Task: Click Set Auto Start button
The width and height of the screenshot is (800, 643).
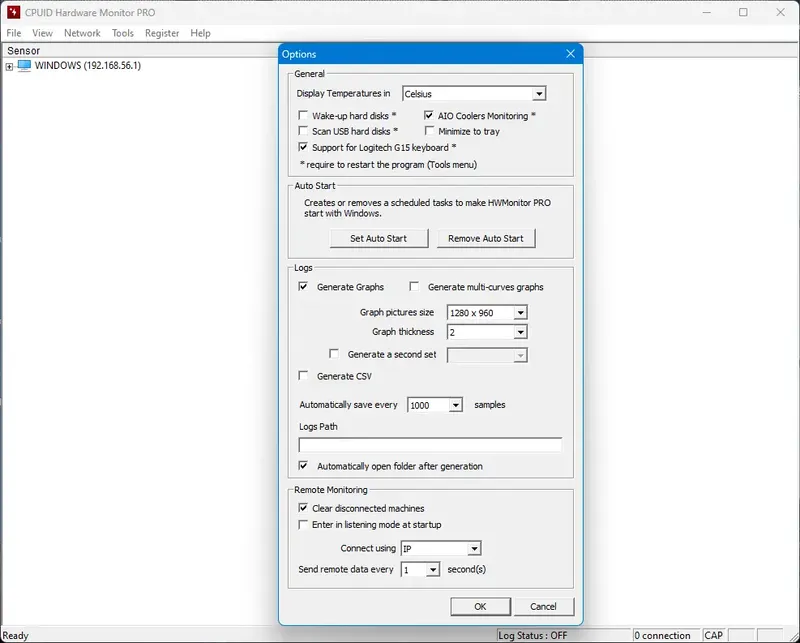Action: tap(379, 238)
